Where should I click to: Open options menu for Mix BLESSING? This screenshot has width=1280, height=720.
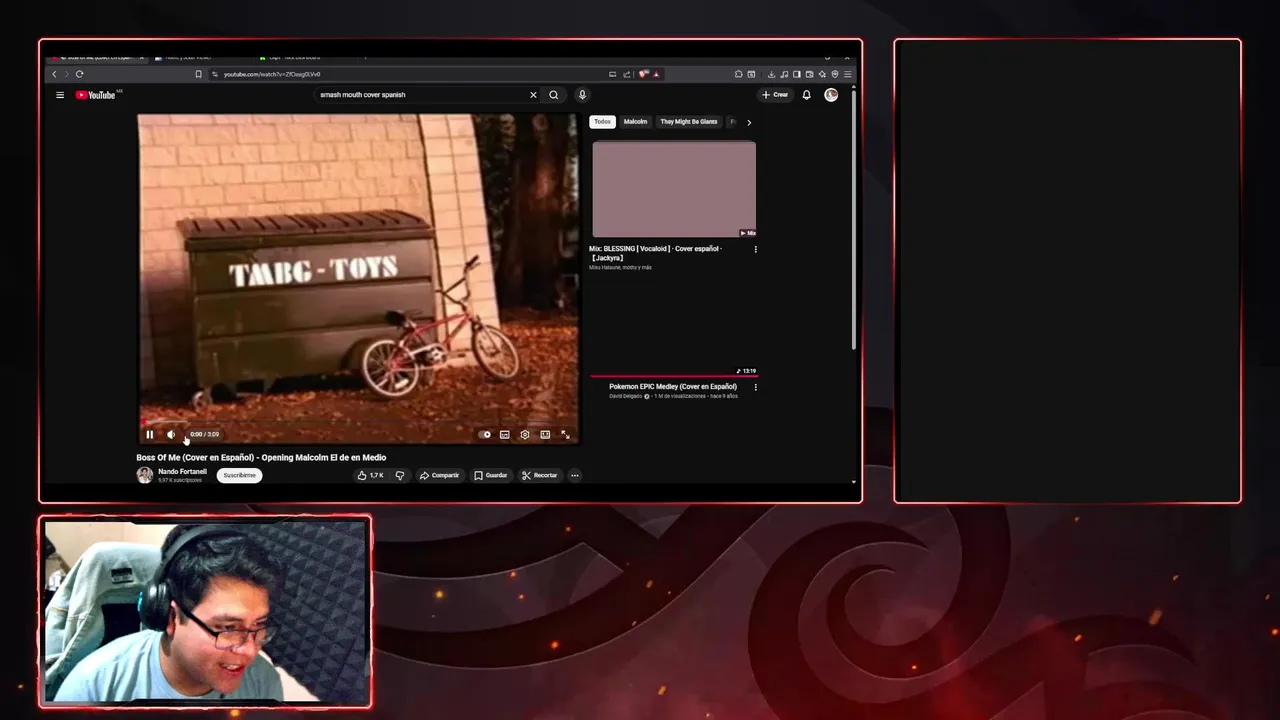(x=755, y=249)
